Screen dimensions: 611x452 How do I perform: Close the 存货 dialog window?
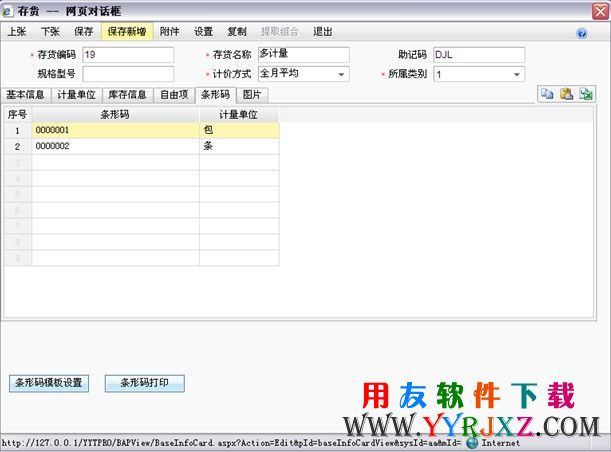click(600, 11)
